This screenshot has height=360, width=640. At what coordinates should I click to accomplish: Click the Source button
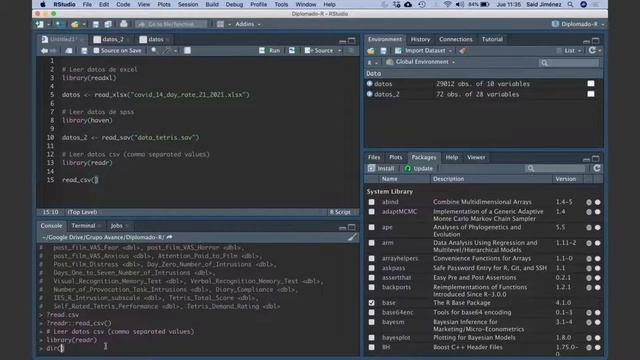pos(320,51)
